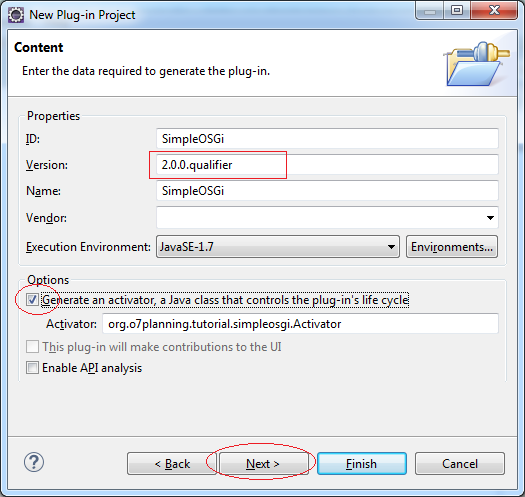Expand the Execution Environment JavaSE-1.7 combo

tap(278, 247)
